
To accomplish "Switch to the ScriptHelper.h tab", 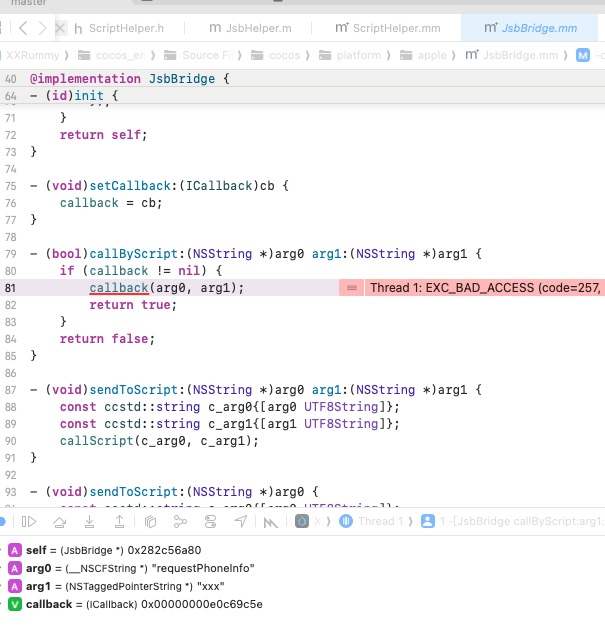I will (x=119, y=28).
